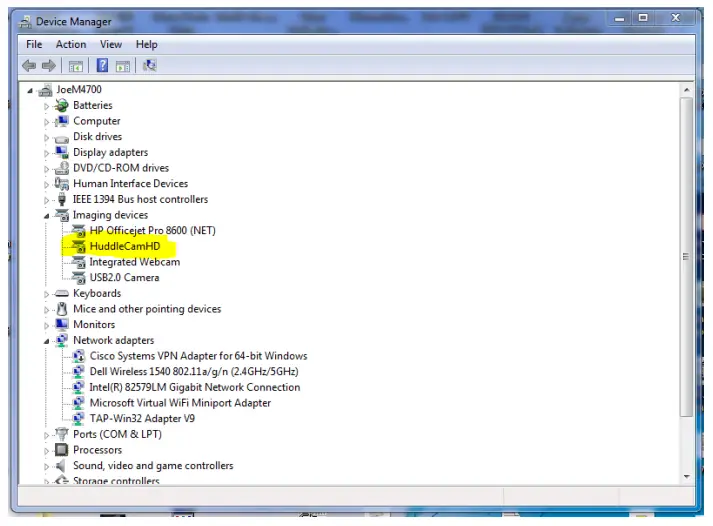Expand the DVD/CD-ROM drives category
The image size is (713, 526).
point(46,169)
